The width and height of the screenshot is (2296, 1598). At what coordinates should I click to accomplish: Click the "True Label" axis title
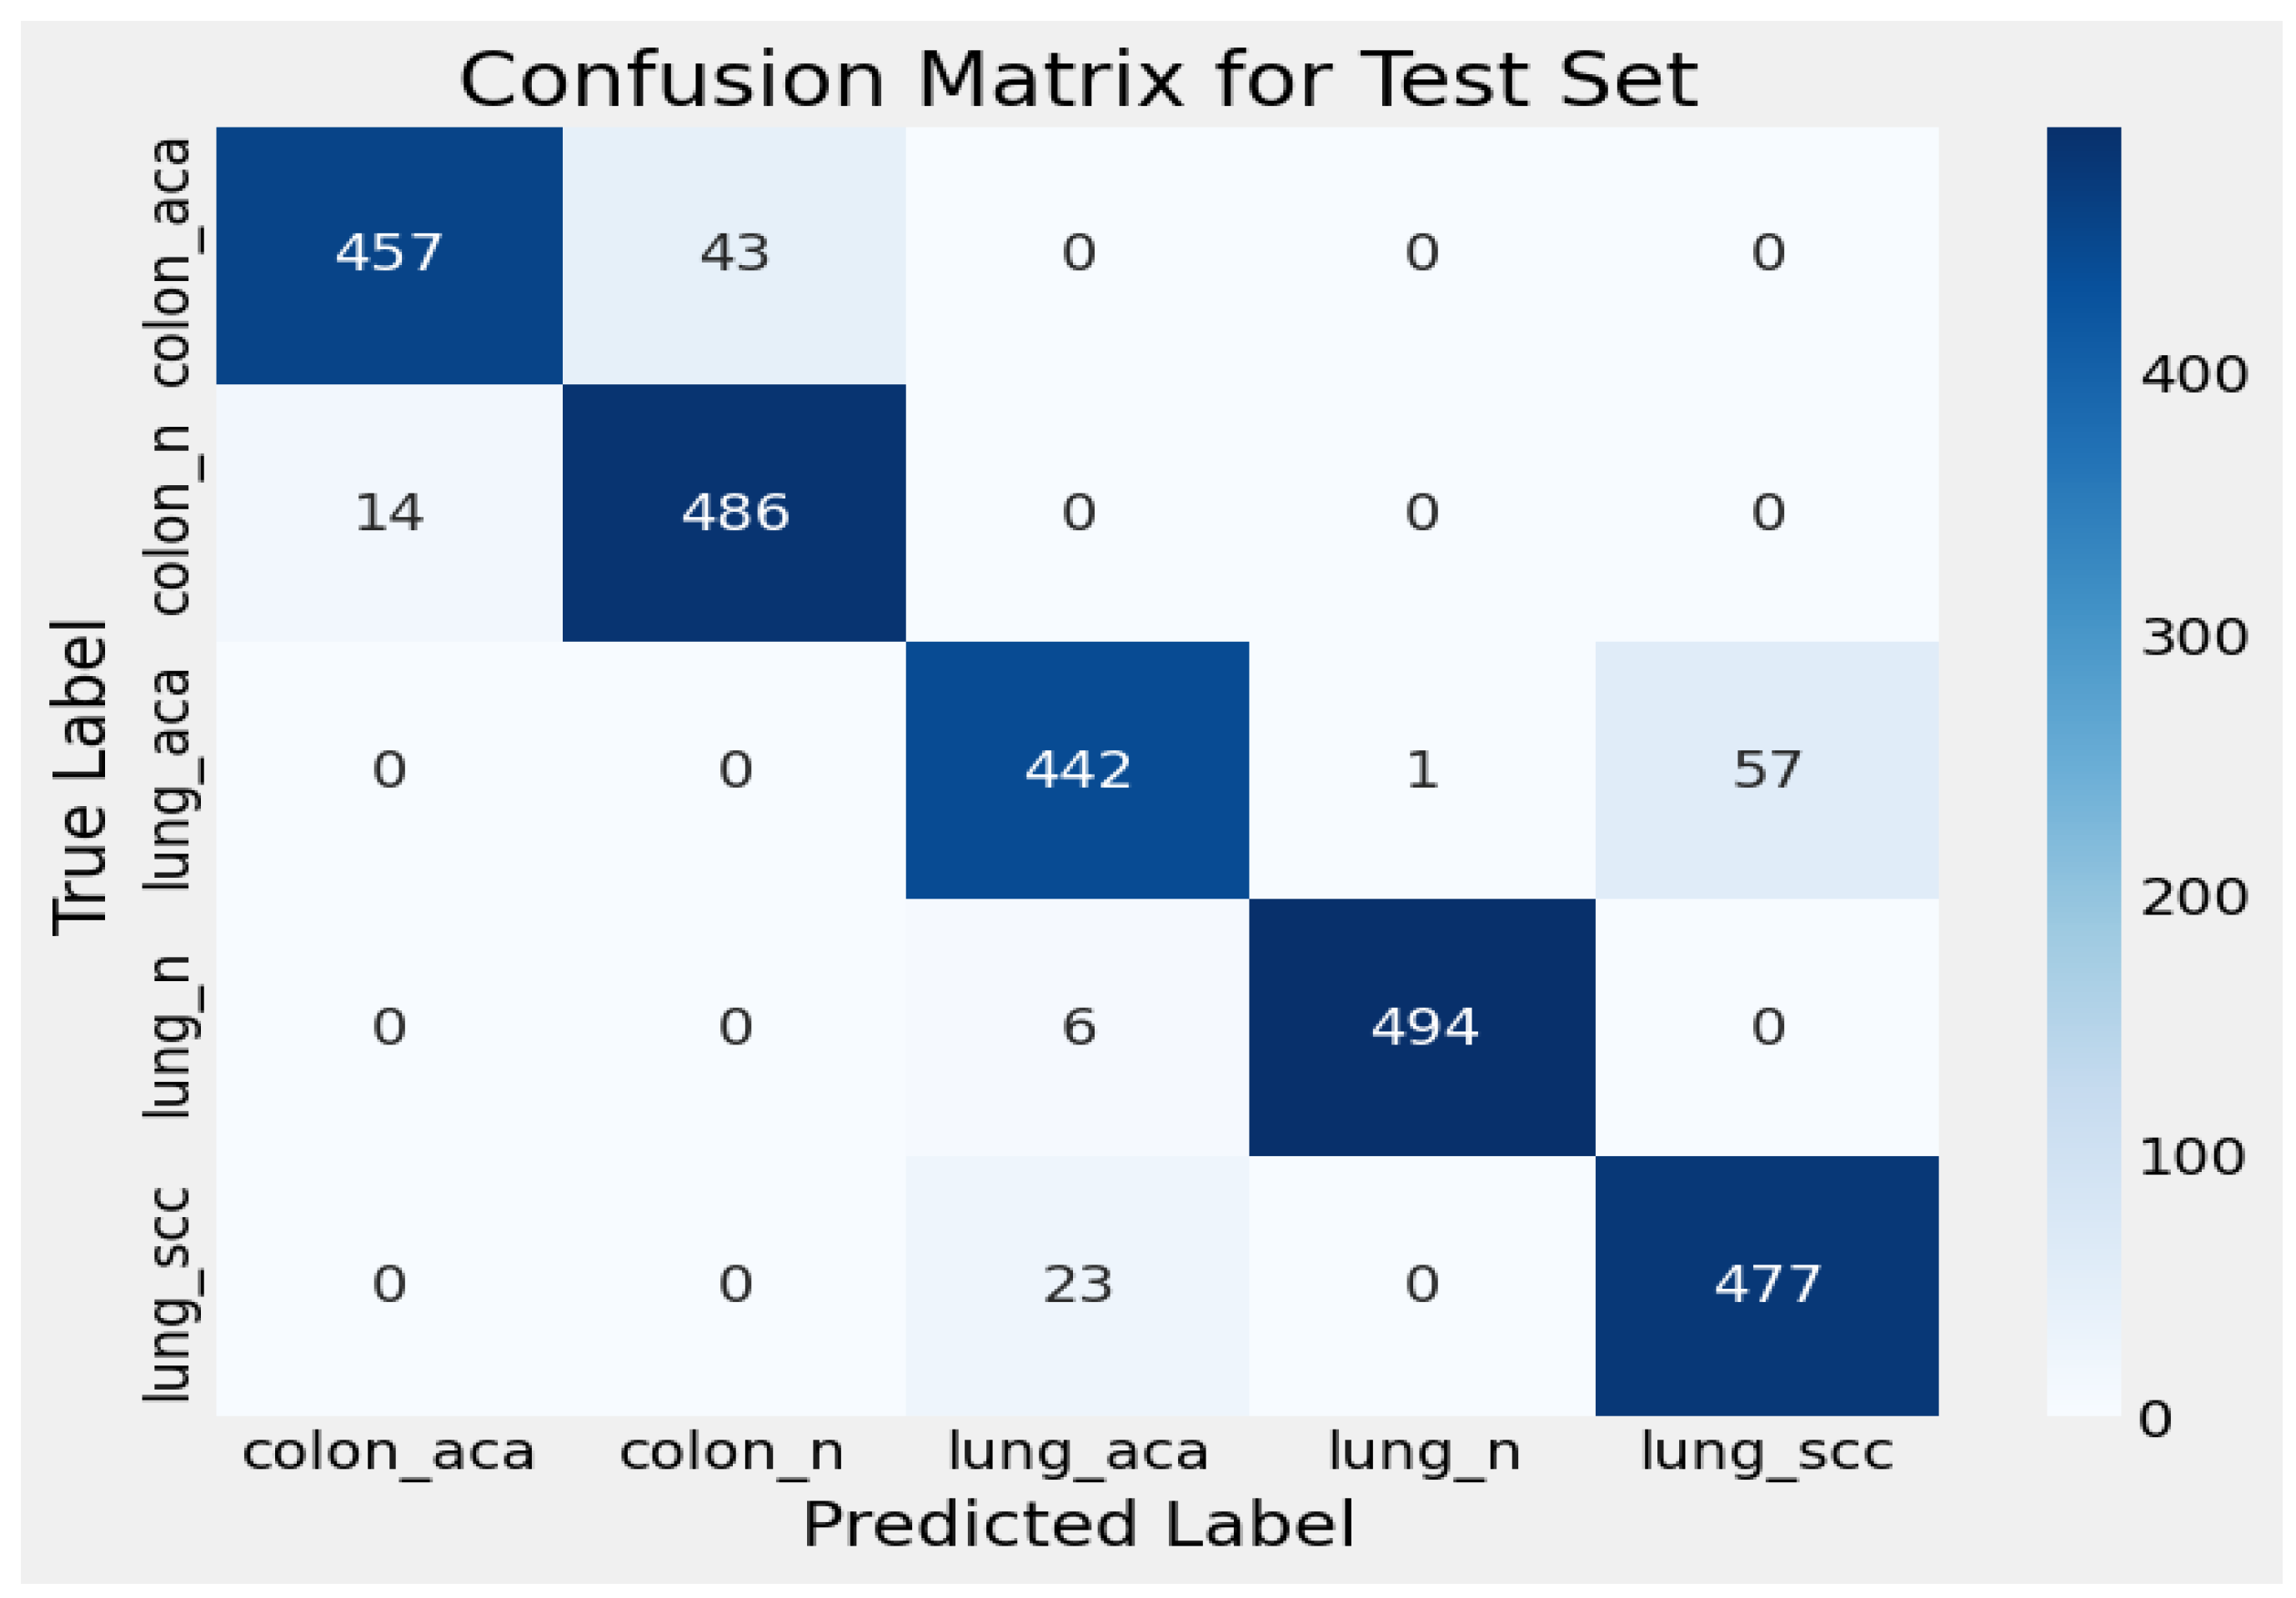80,778
